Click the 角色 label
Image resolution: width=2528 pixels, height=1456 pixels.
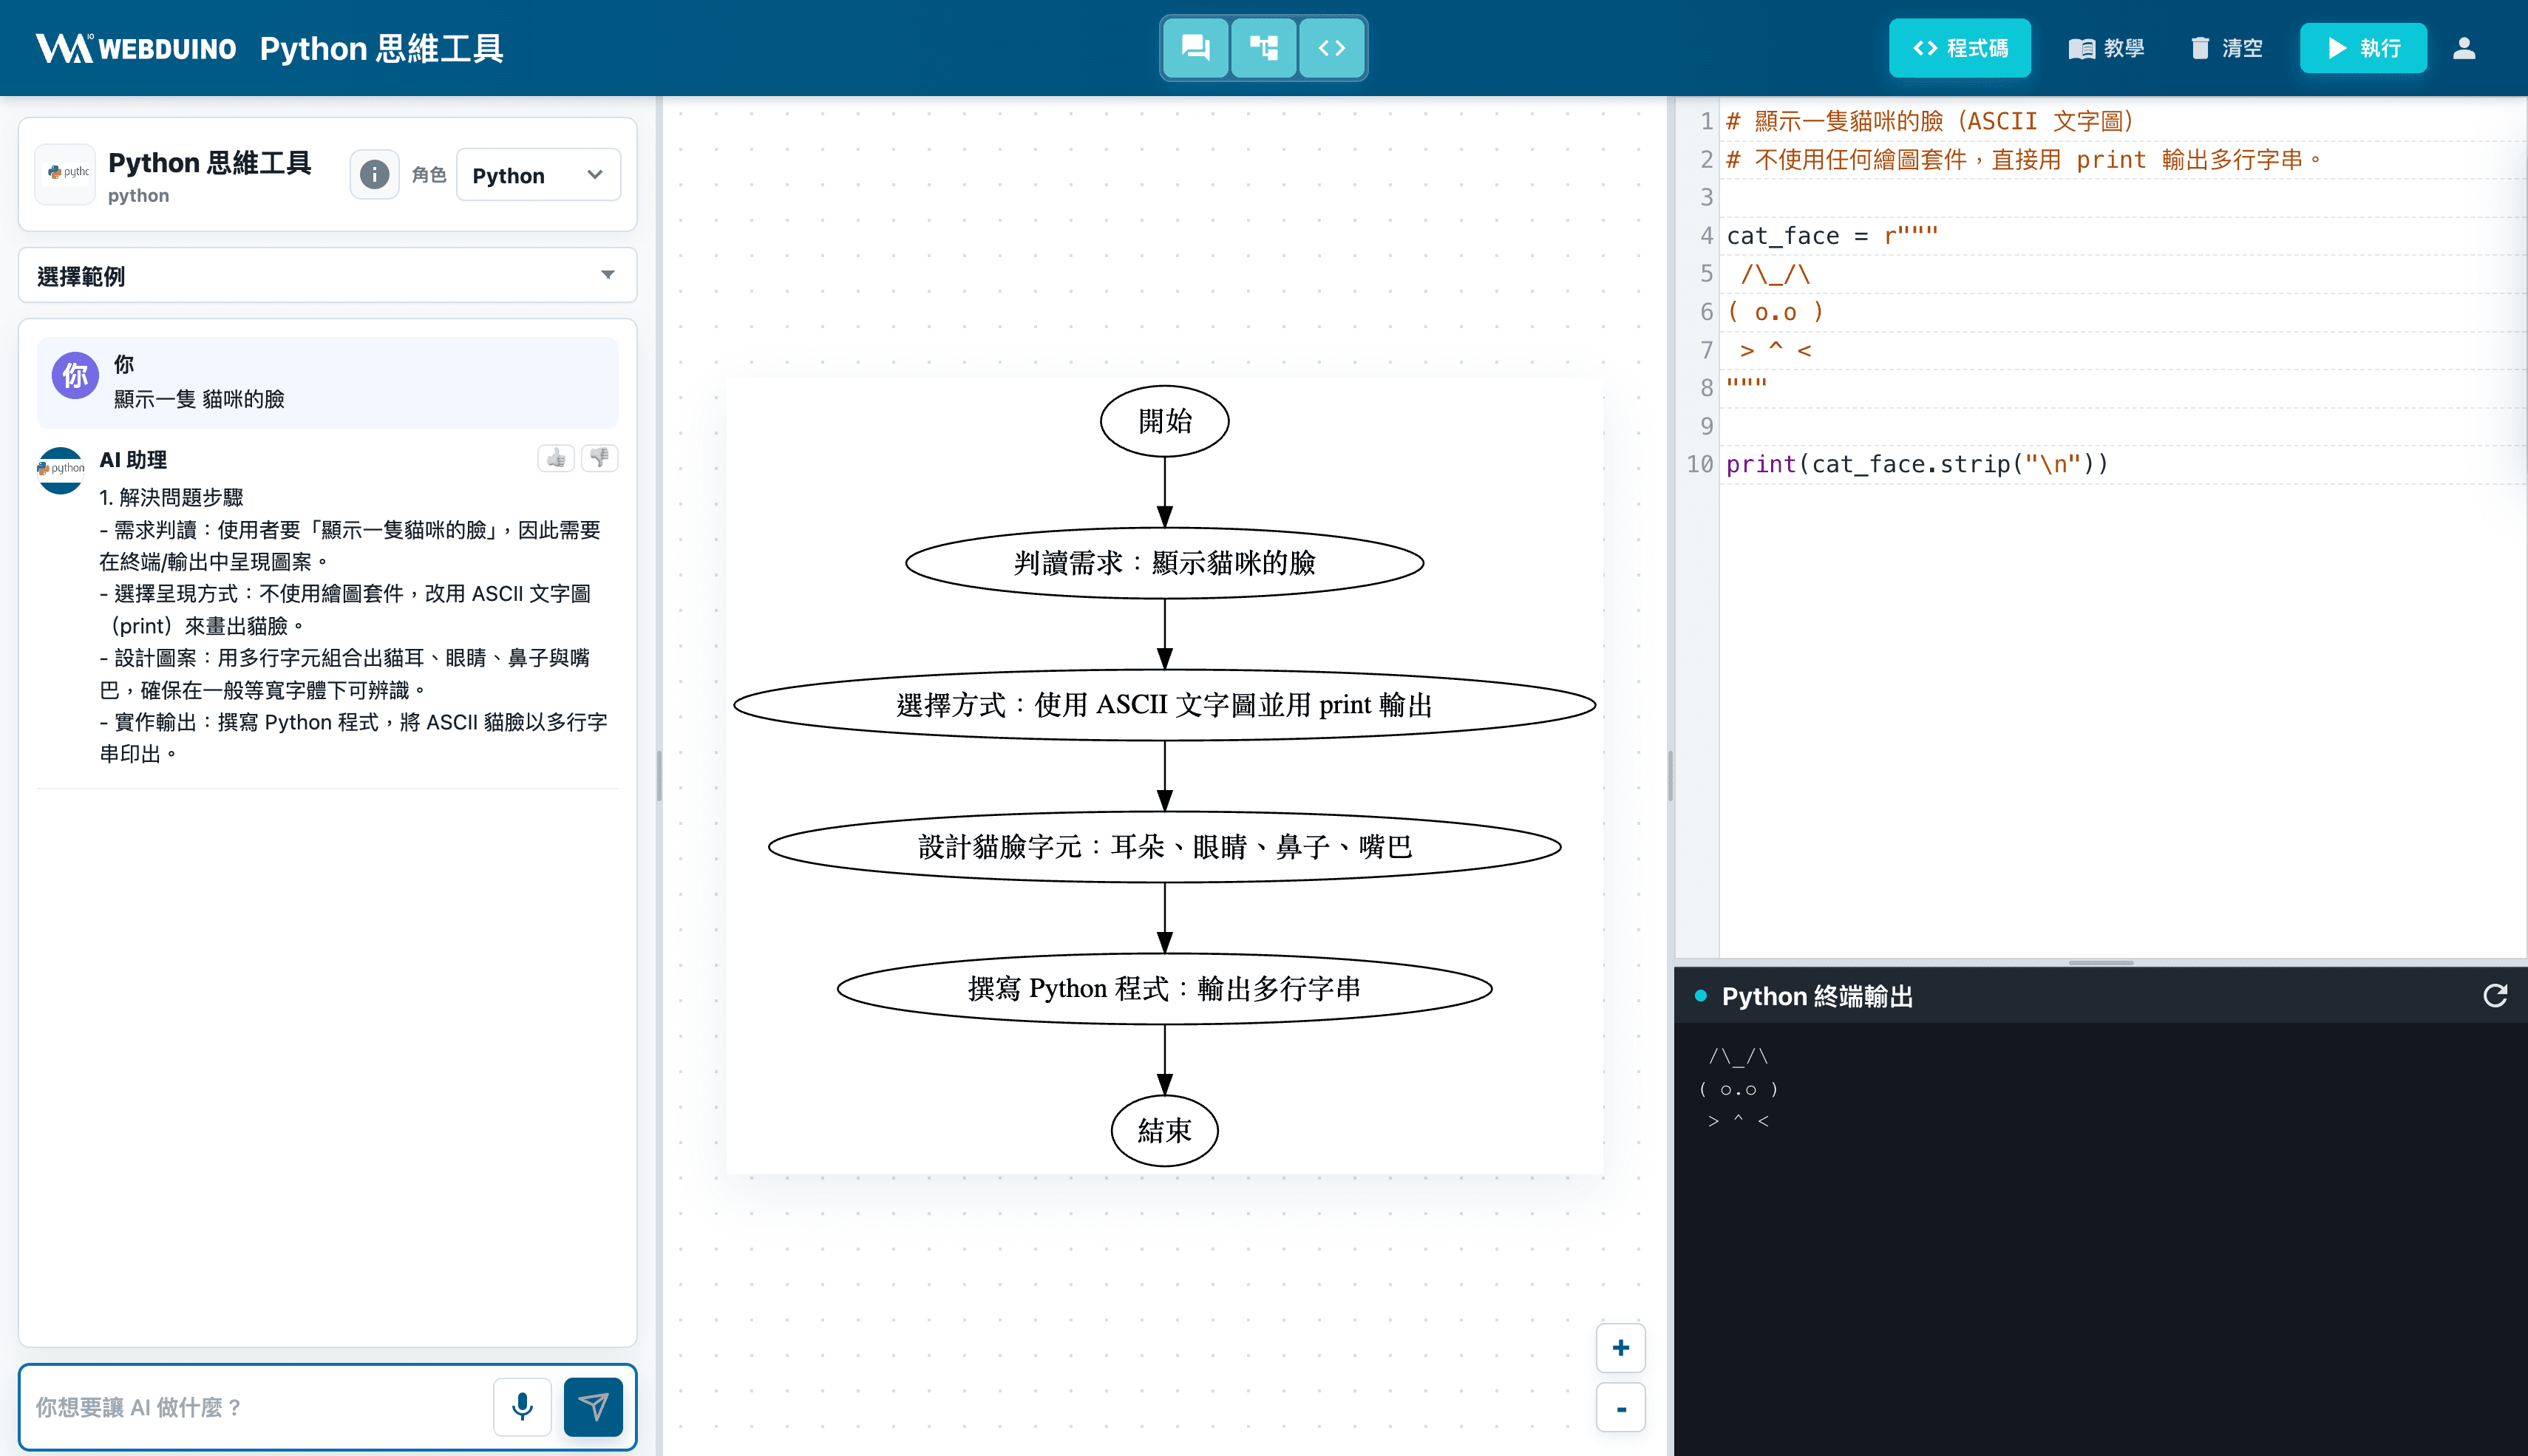click(428, 175)
